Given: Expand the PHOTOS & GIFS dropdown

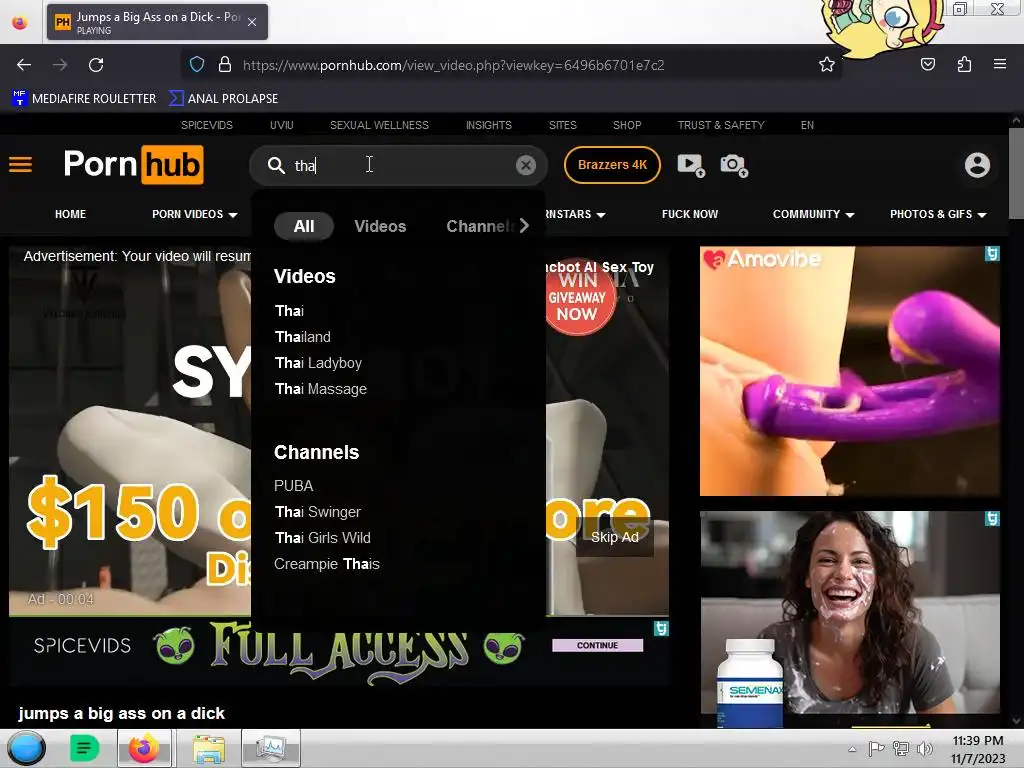Looking at the screenshot, I should coord(938,214).
